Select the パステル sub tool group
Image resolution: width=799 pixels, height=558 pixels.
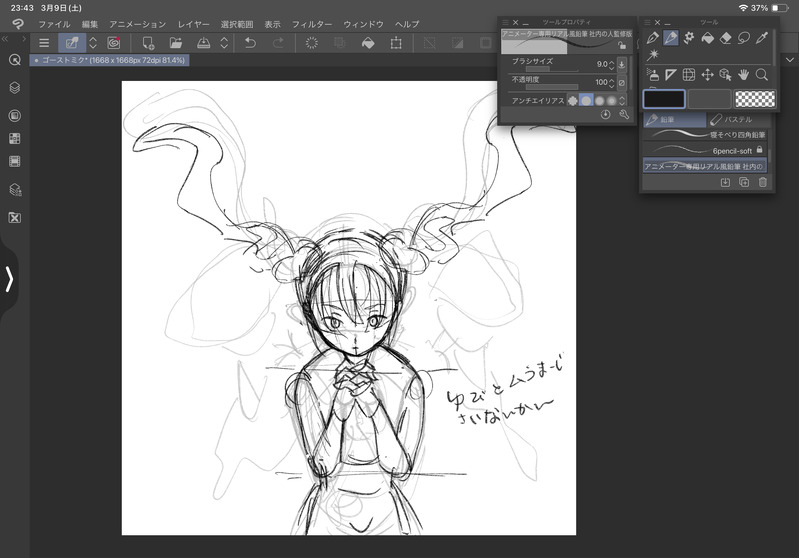click(x=737, y=120)
